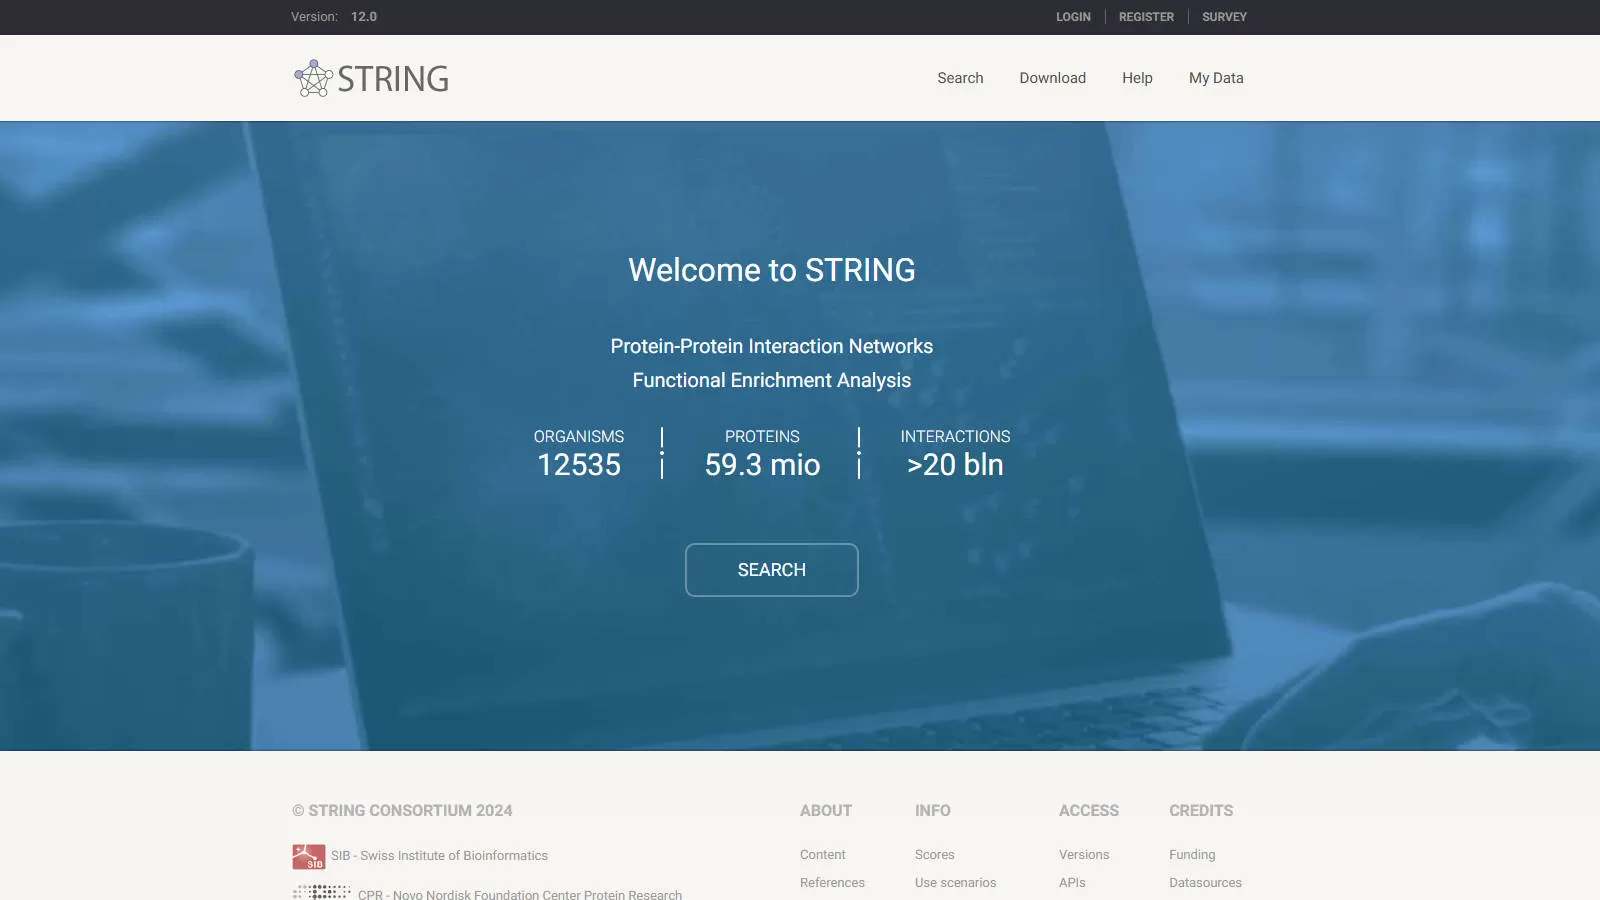Click the REGISTER link in top bar
Image resolution: width=1600 pixels, height=900 pixels.
point(1146,17)
